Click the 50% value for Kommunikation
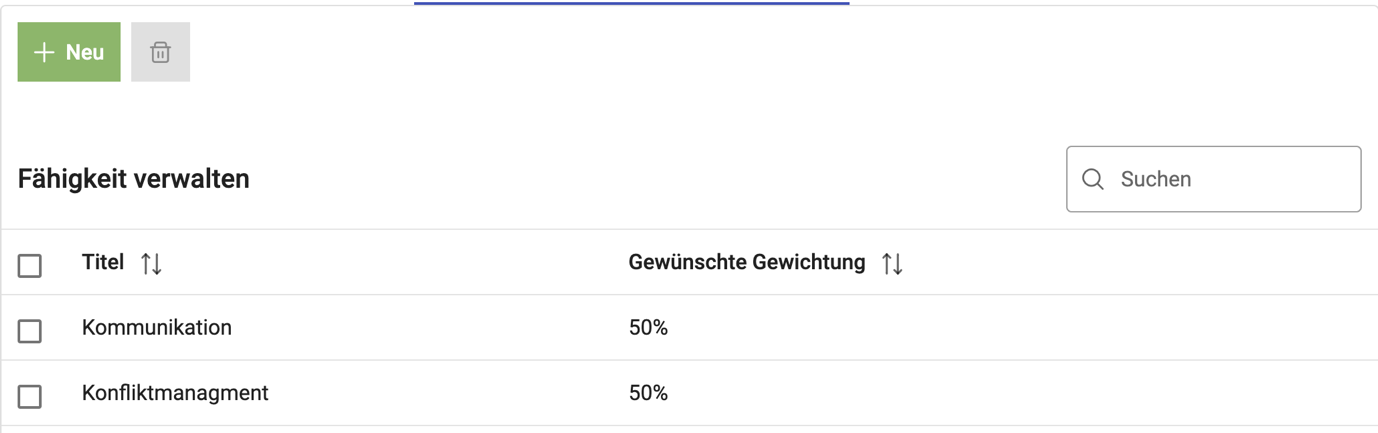1378x433 pixels. point(648,328)
